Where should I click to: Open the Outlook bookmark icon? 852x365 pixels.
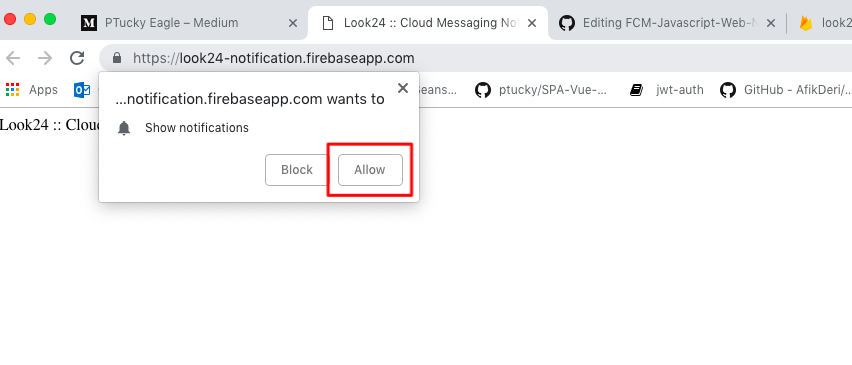pos(82,90)
